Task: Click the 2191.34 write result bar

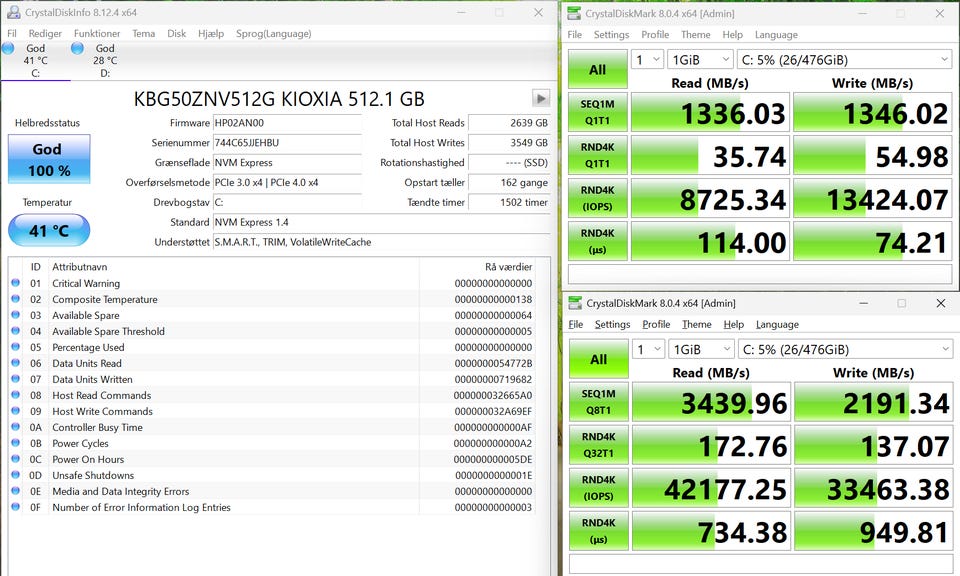Action: 874,402
